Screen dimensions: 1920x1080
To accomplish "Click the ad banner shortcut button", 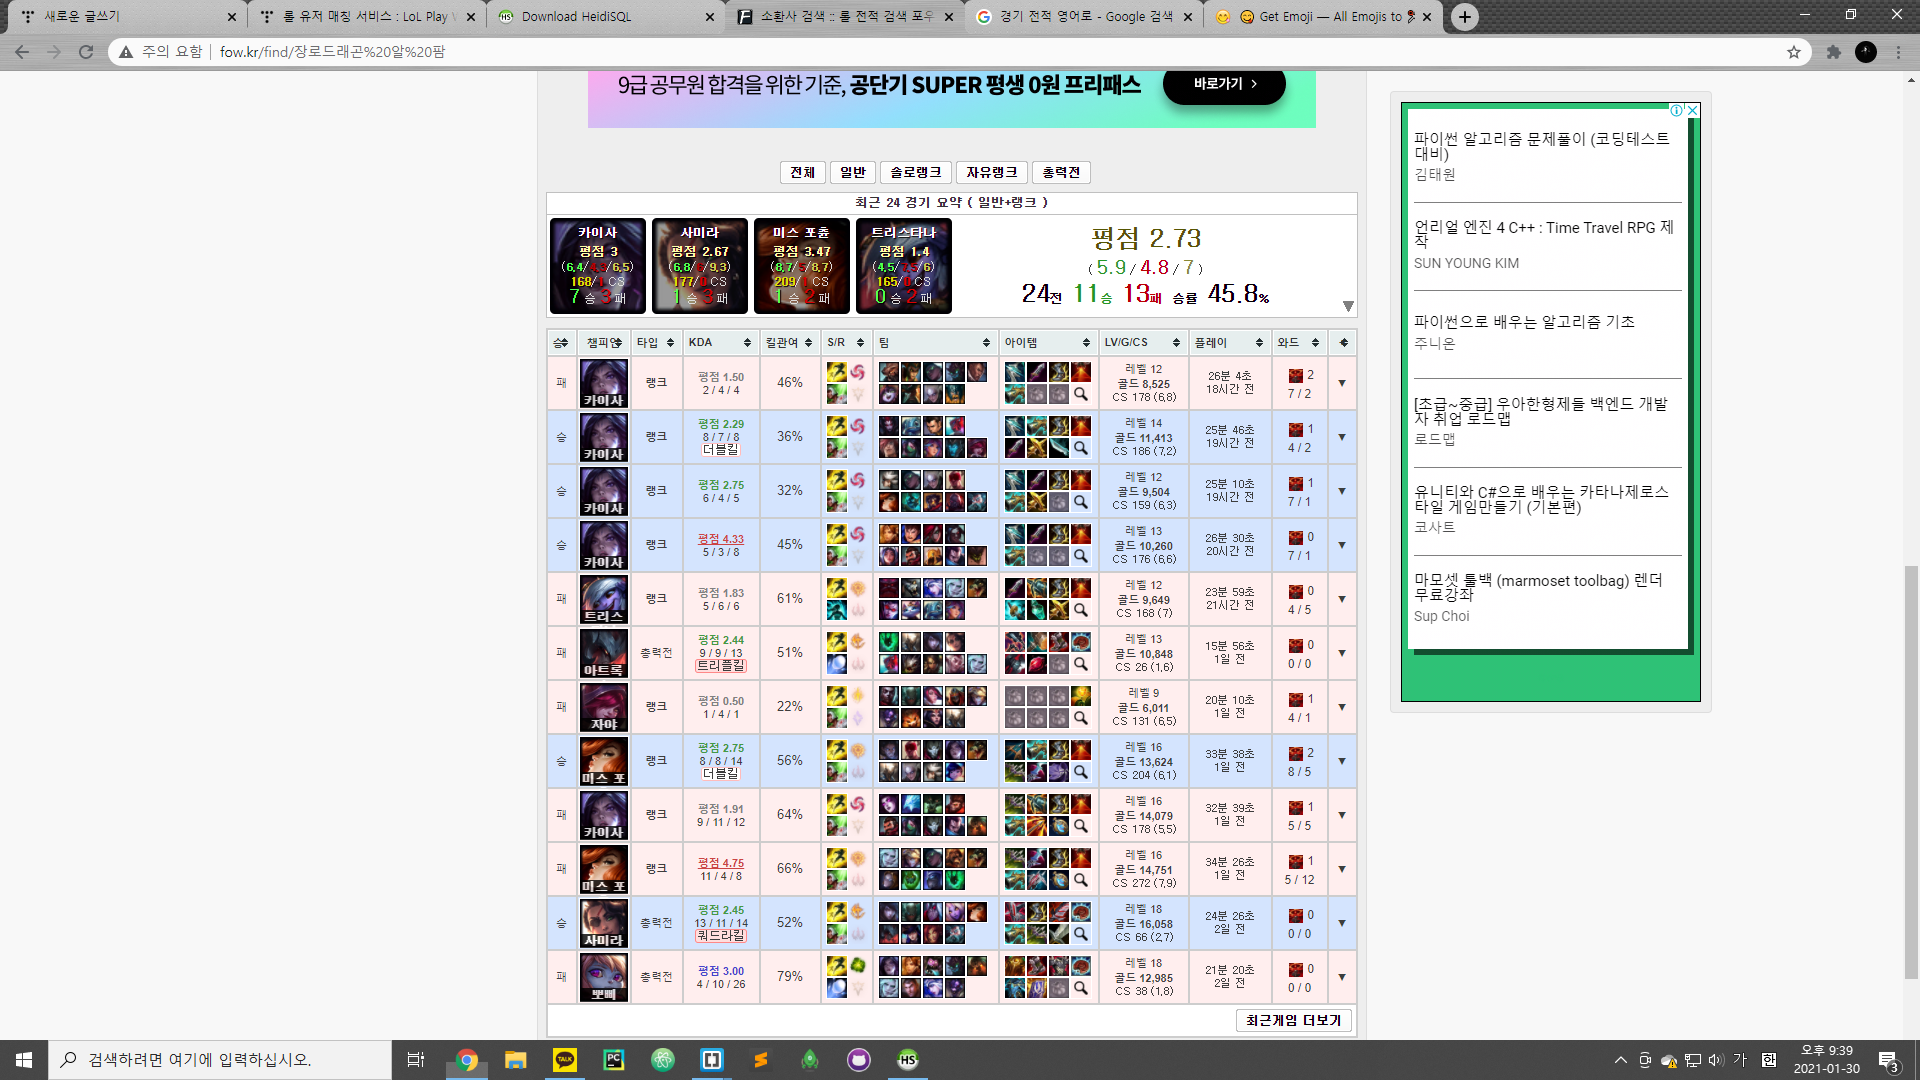I will pos(1224,85).
